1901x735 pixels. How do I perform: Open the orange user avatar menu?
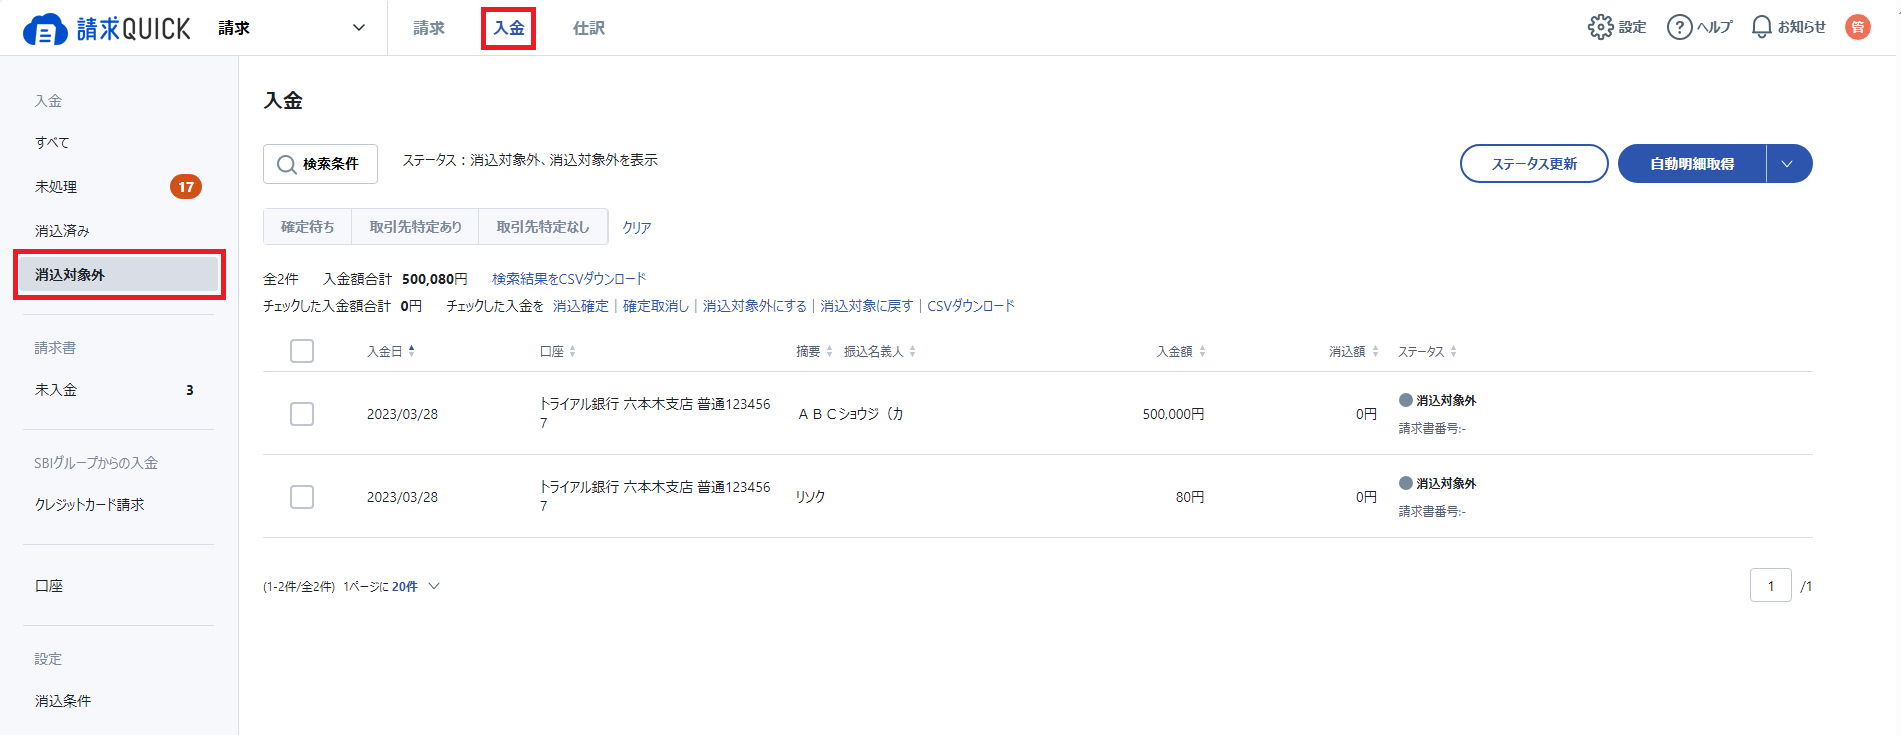point(1857,27)
